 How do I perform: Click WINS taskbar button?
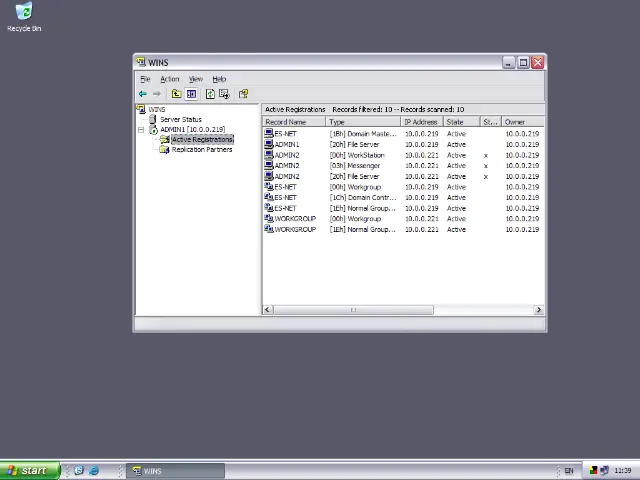[176, 471]
